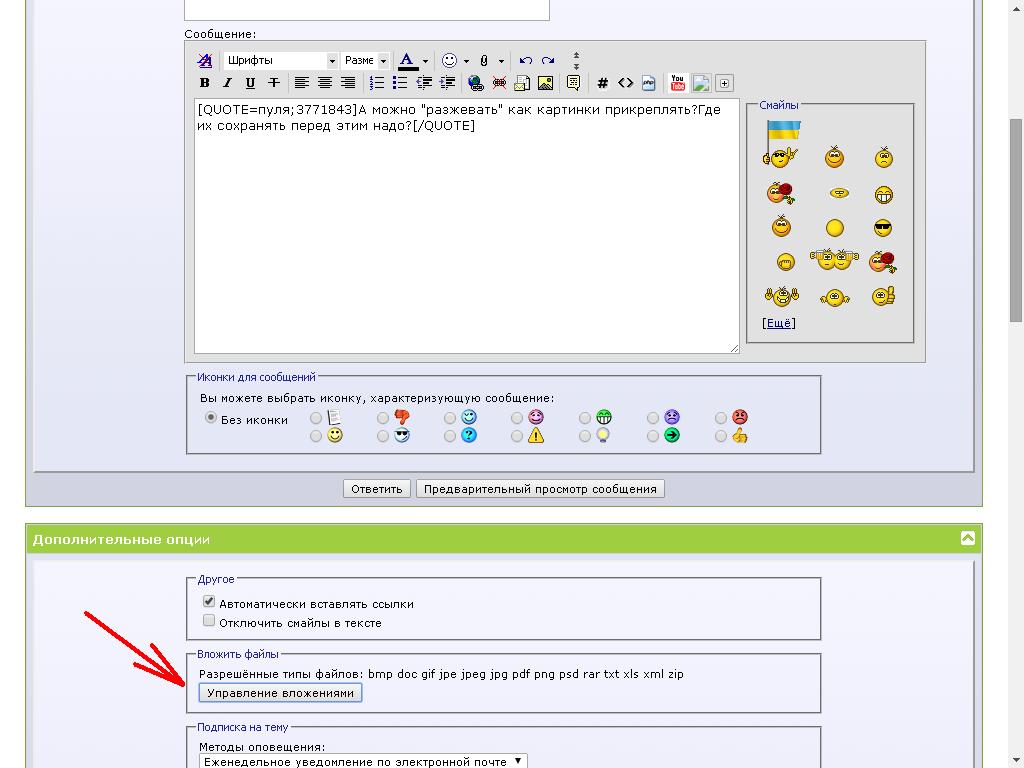Insert the thumbs-up smiley from Смайлы panel
1024x768 pixels.
coord(883,296)
